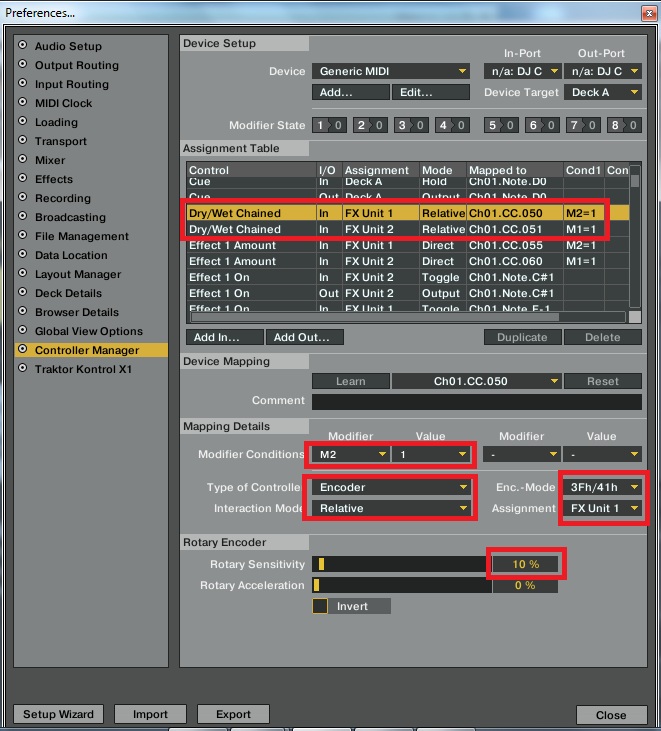
Task: Select Effect 1 On Output row
Action: tap(408, 293)
